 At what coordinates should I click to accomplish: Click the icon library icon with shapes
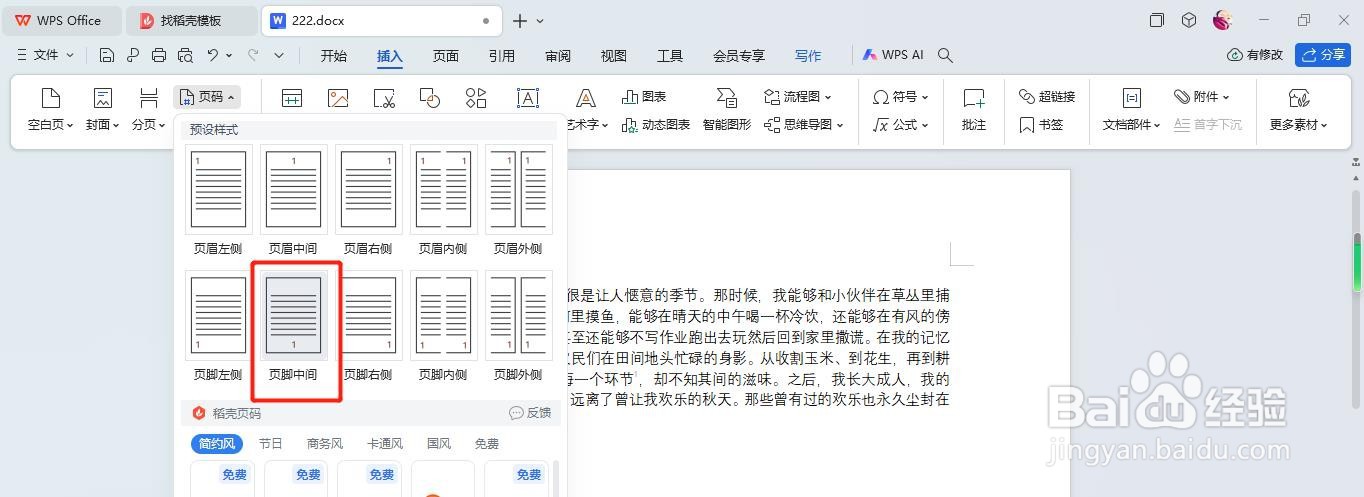[x=476, y=98]
